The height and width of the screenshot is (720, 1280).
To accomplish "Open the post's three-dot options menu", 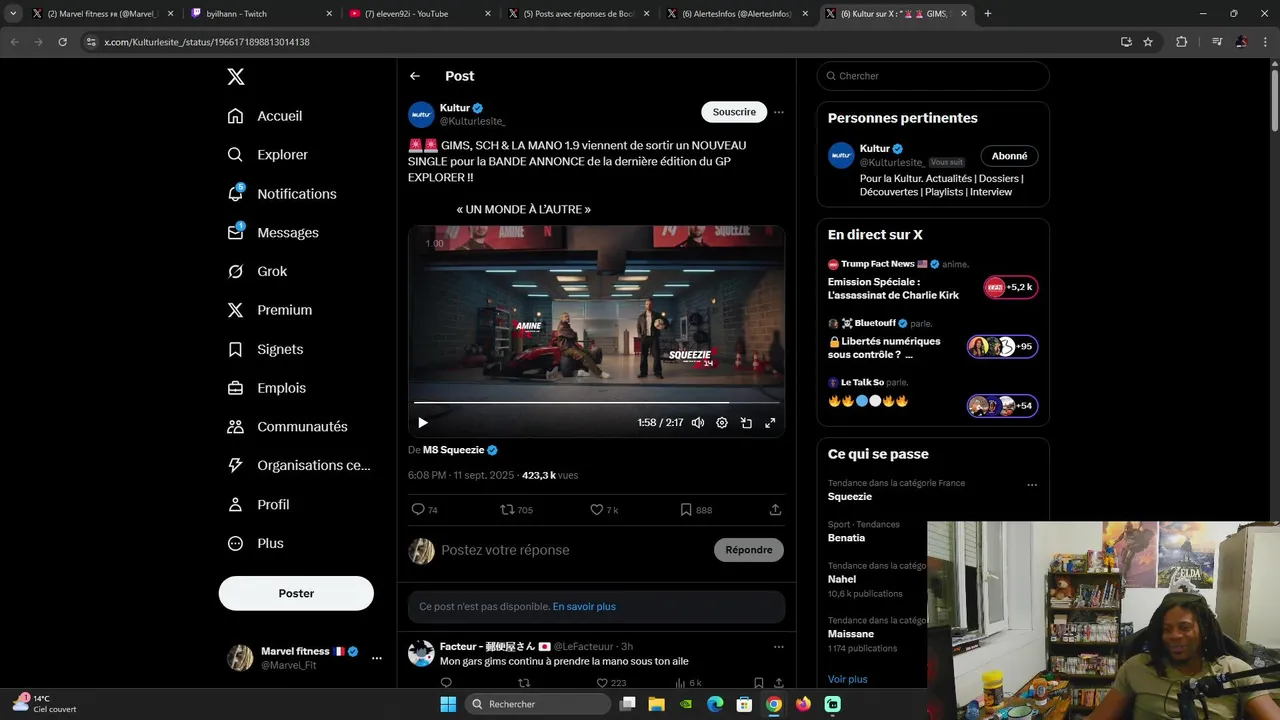I will pos(778,112).
